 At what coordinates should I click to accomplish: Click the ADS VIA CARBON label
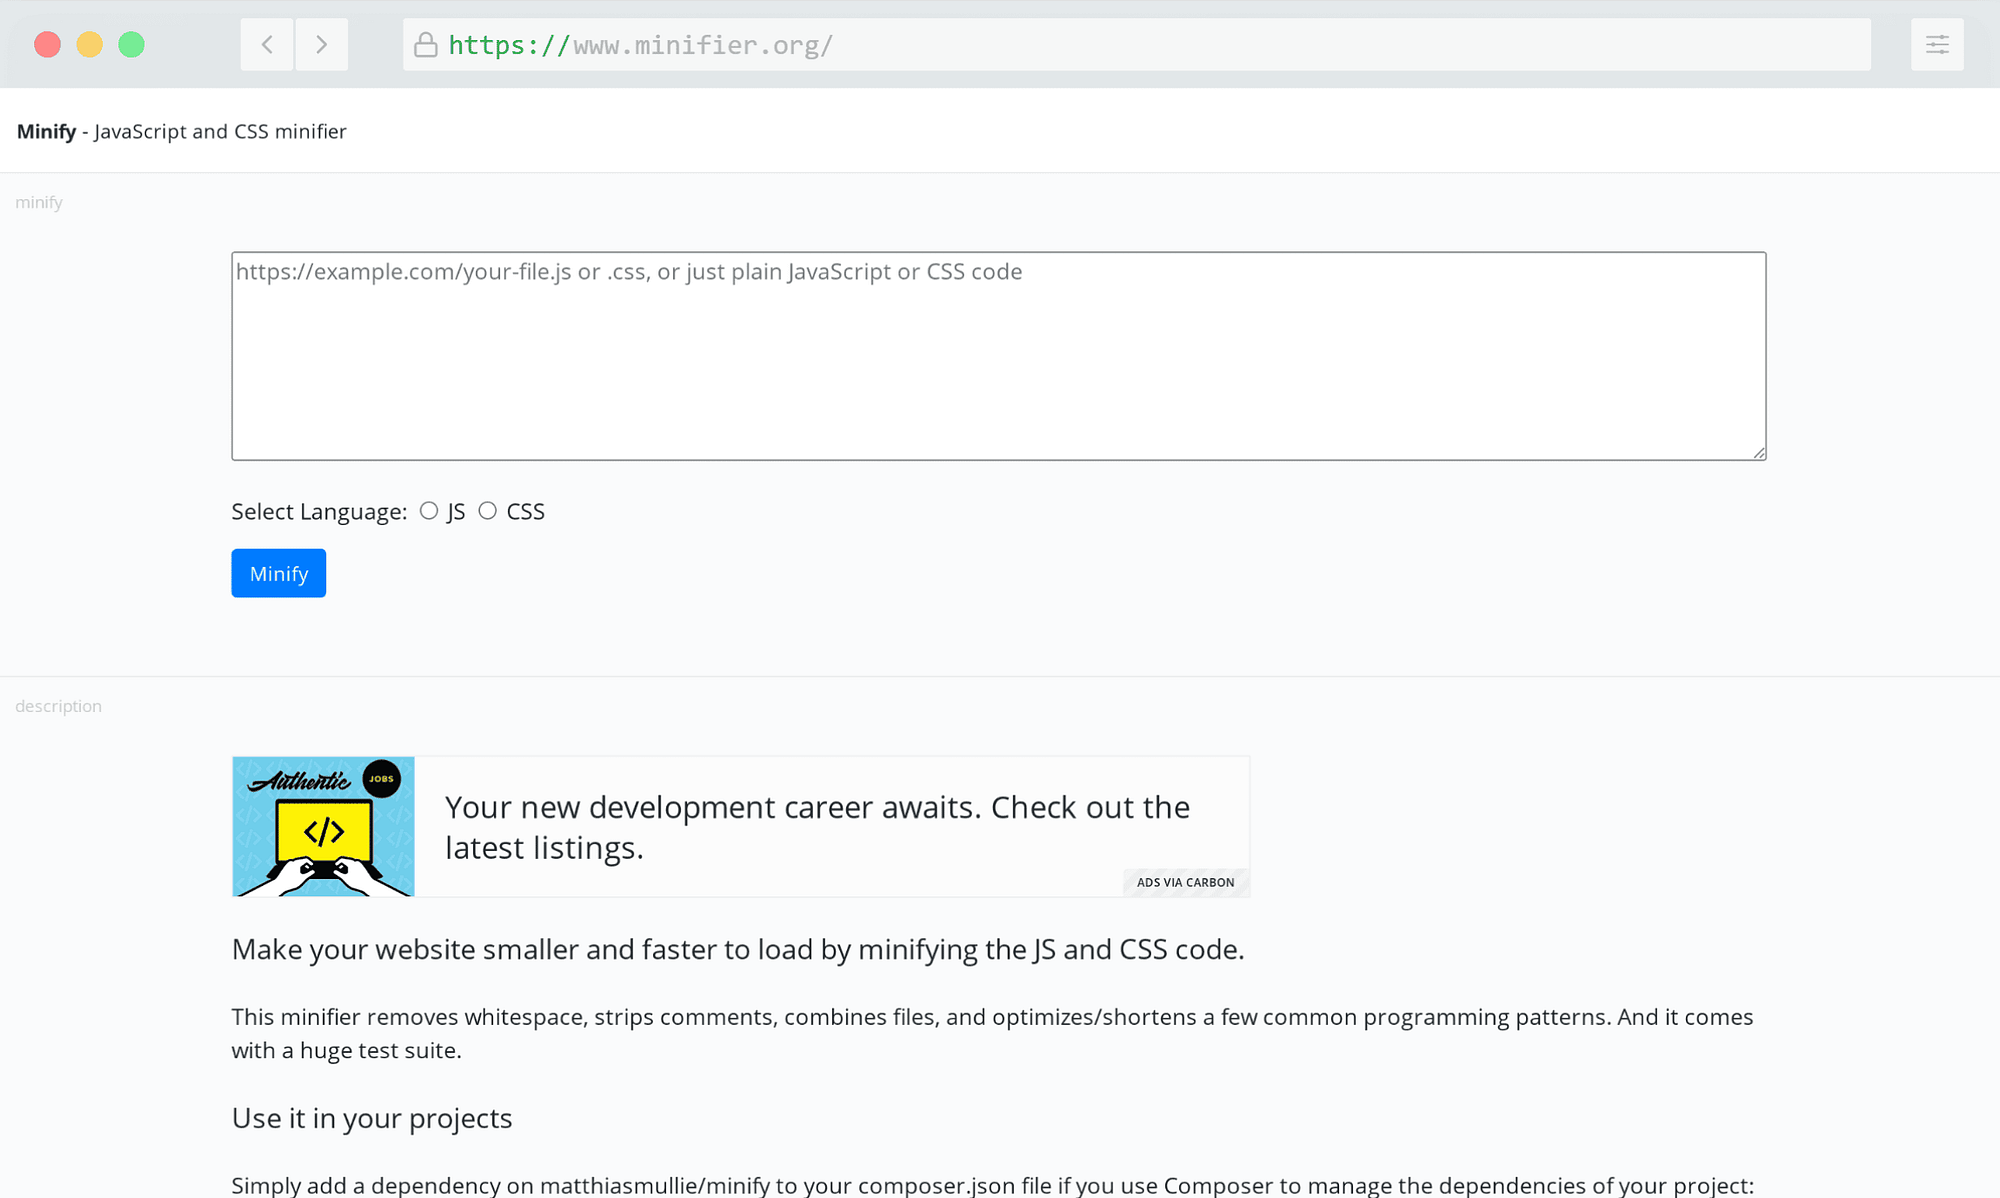(x=1186, y=881)
